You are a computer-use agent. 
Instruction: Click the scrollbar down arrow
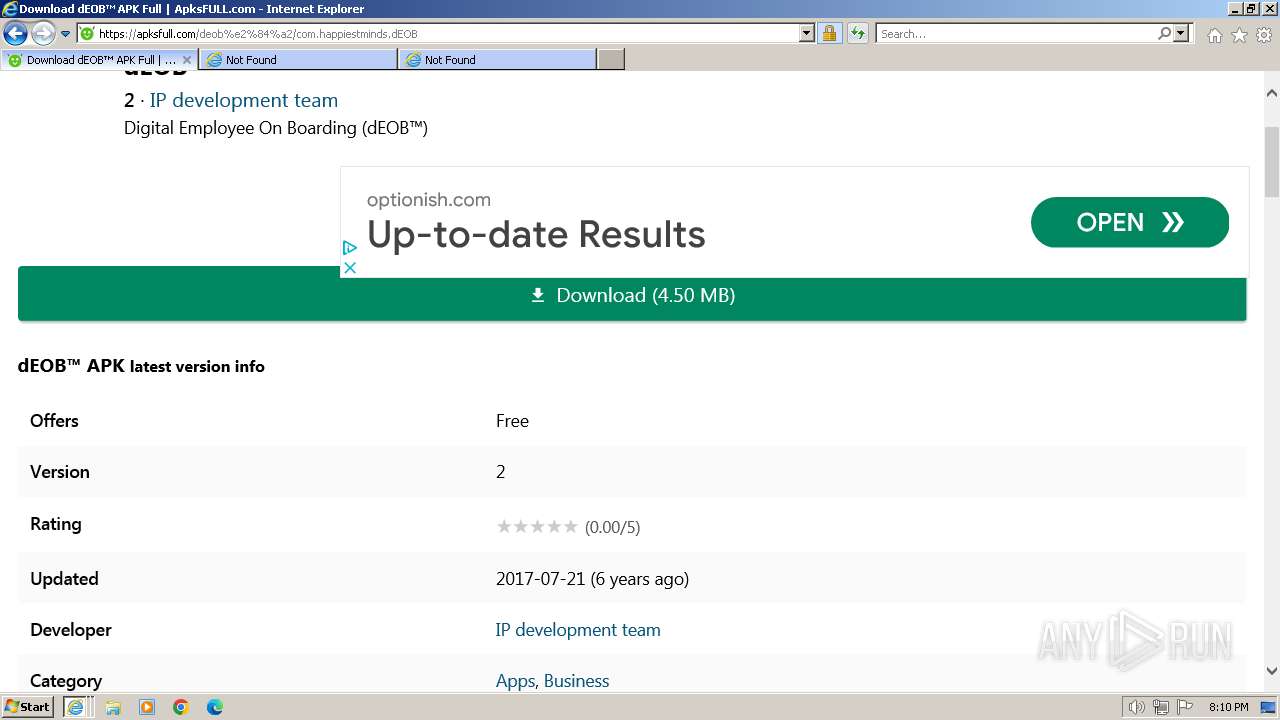point(1271,671)
